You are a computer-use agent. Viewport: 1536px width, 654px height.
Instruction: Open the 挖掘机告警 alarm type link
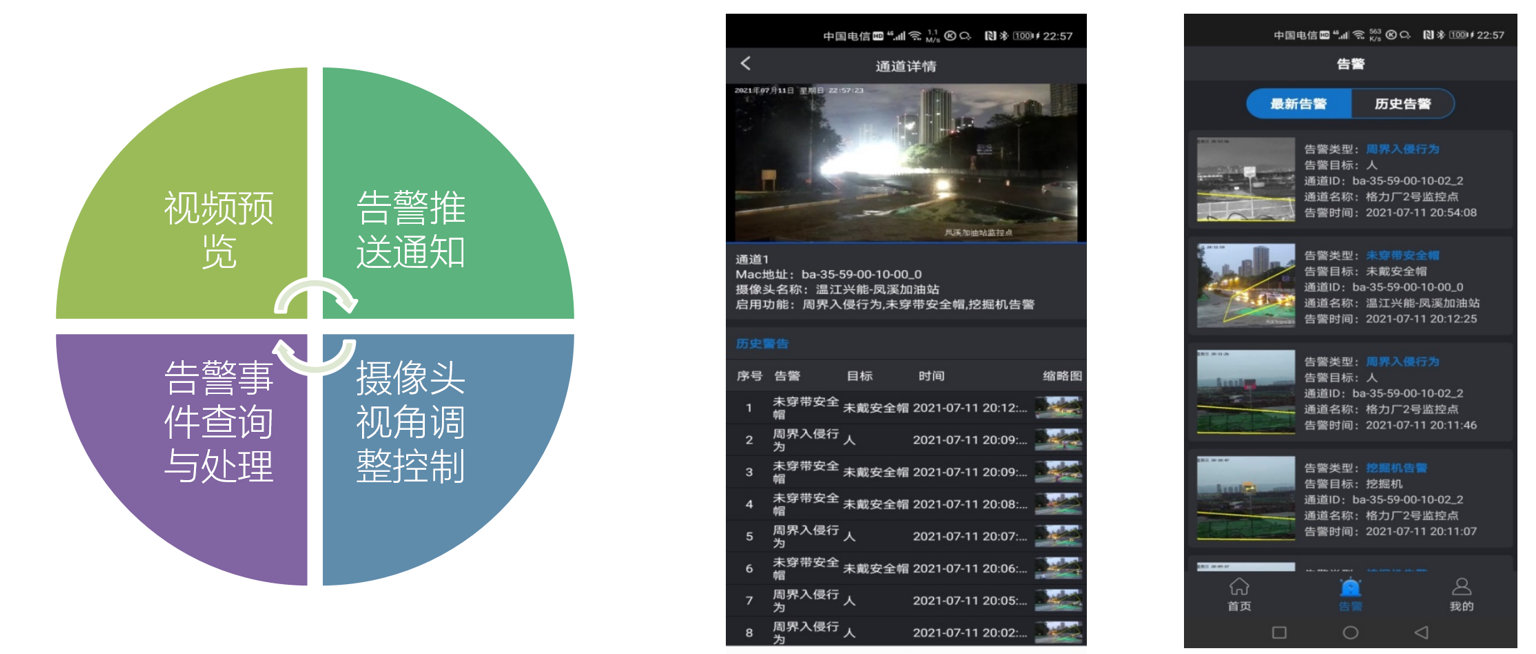tap(1396, 468)
